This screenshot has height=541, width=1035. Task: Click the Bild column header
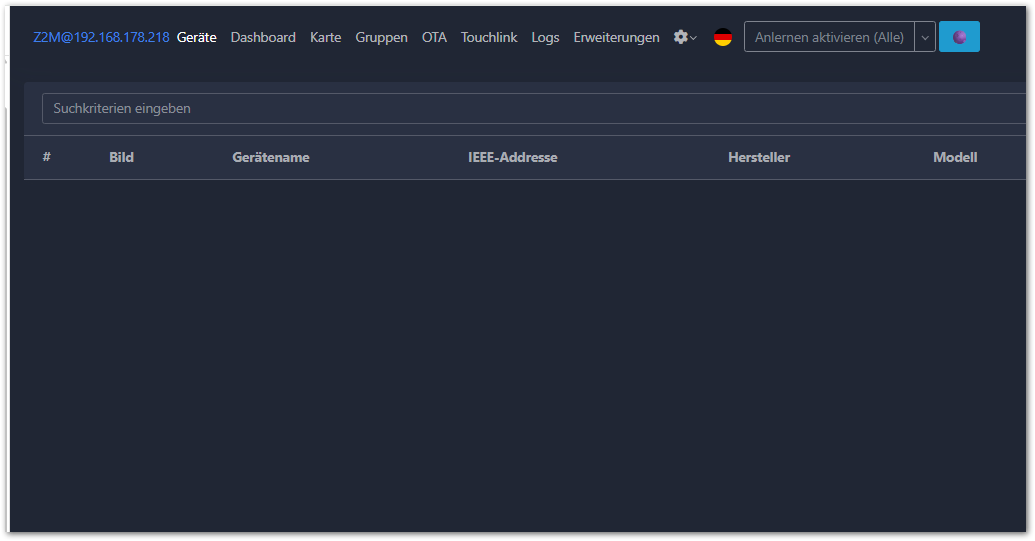(121, 157)
